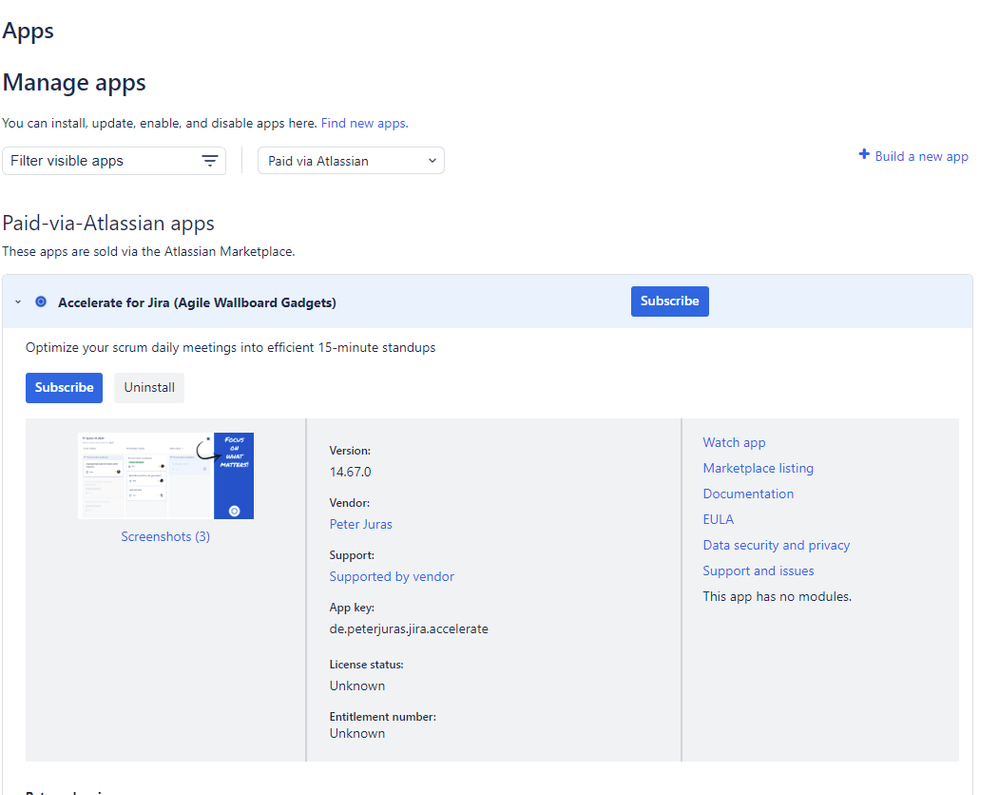
Task: Open the Marketplace listing link
Action: [x=758, y=468]
